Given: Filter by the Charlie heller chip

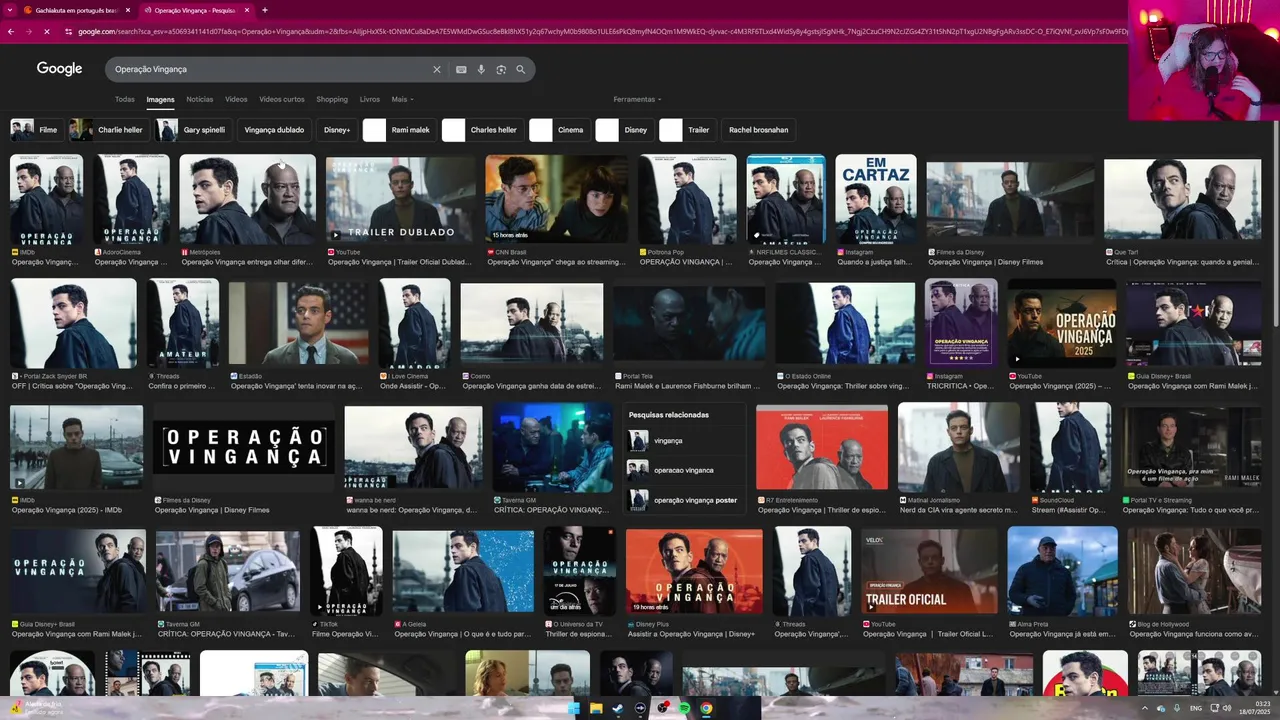Looking at the screenshot, I should [x=108, y=130].
